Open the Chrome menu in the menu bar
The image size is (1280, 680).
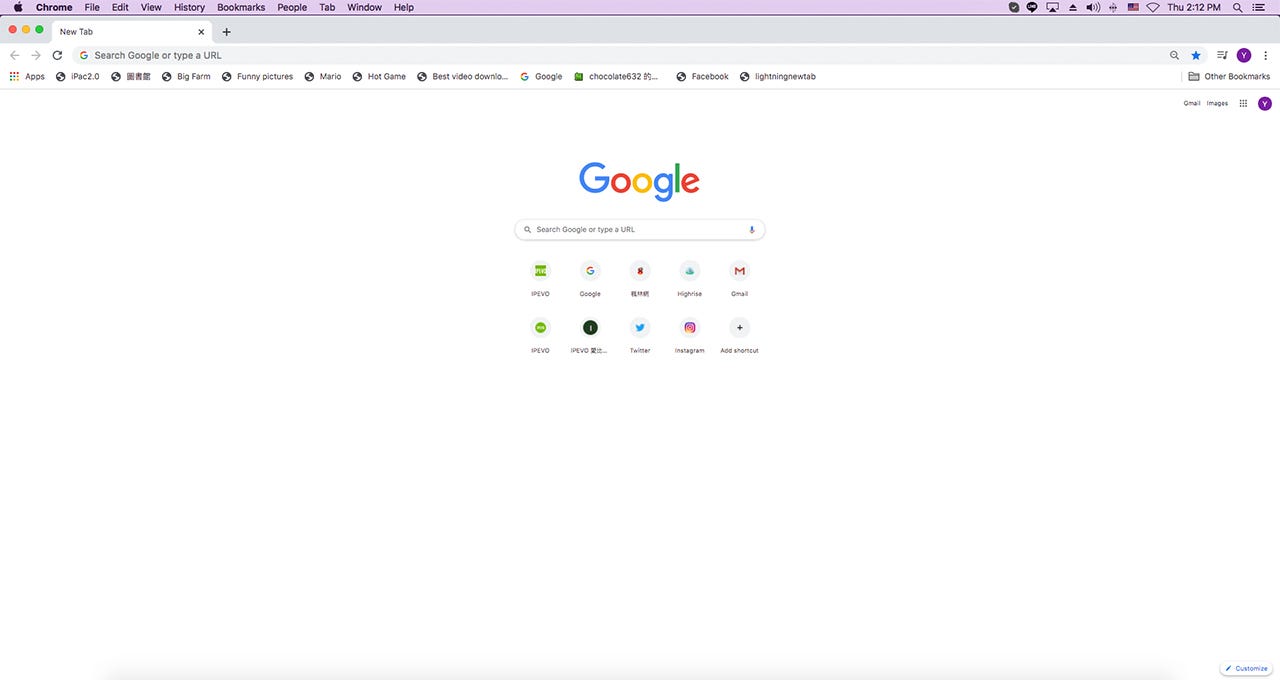coord(54,7)
